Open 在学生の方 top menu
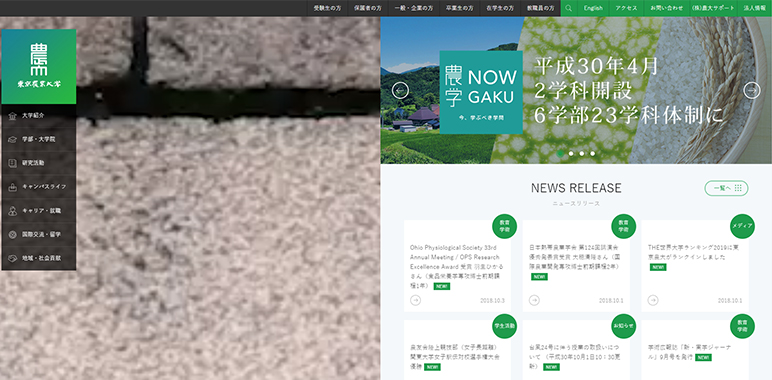 click(500, 8)
